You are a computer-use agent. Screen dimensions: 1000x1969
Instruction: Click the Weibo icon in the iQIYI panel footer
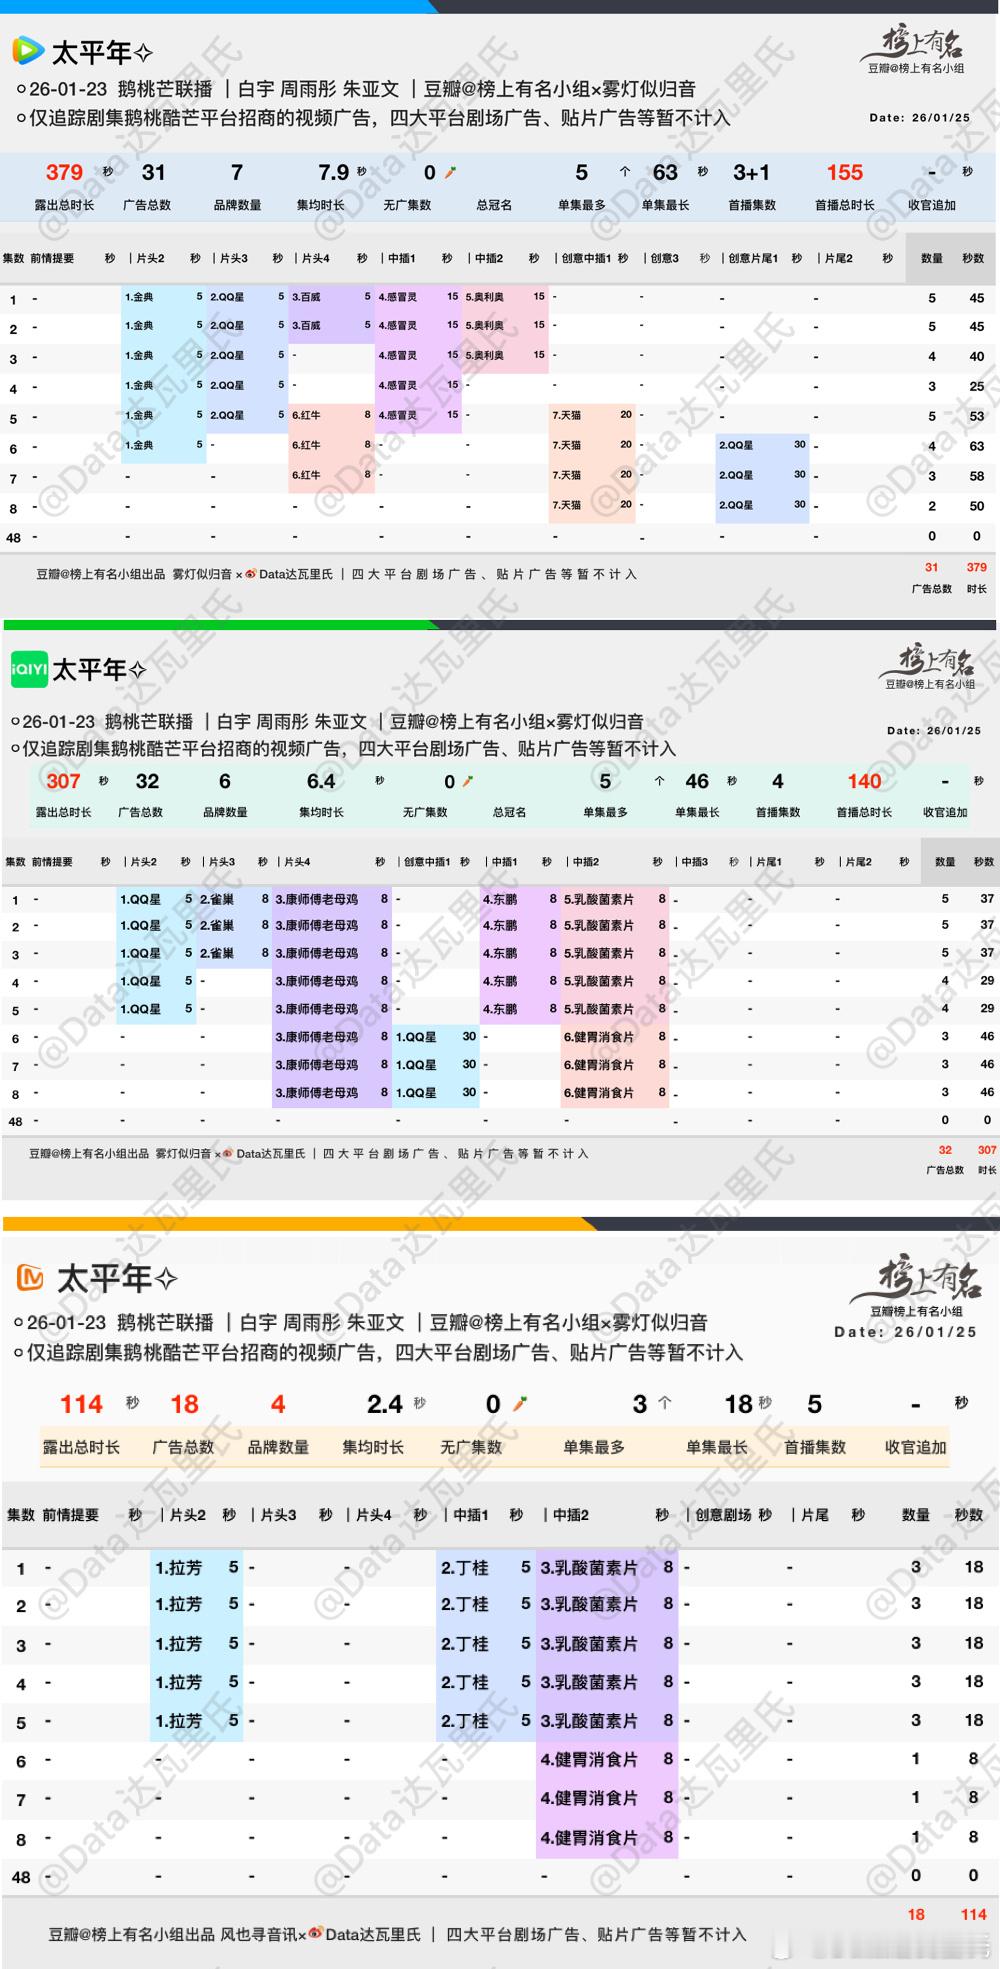[228, 1153]
